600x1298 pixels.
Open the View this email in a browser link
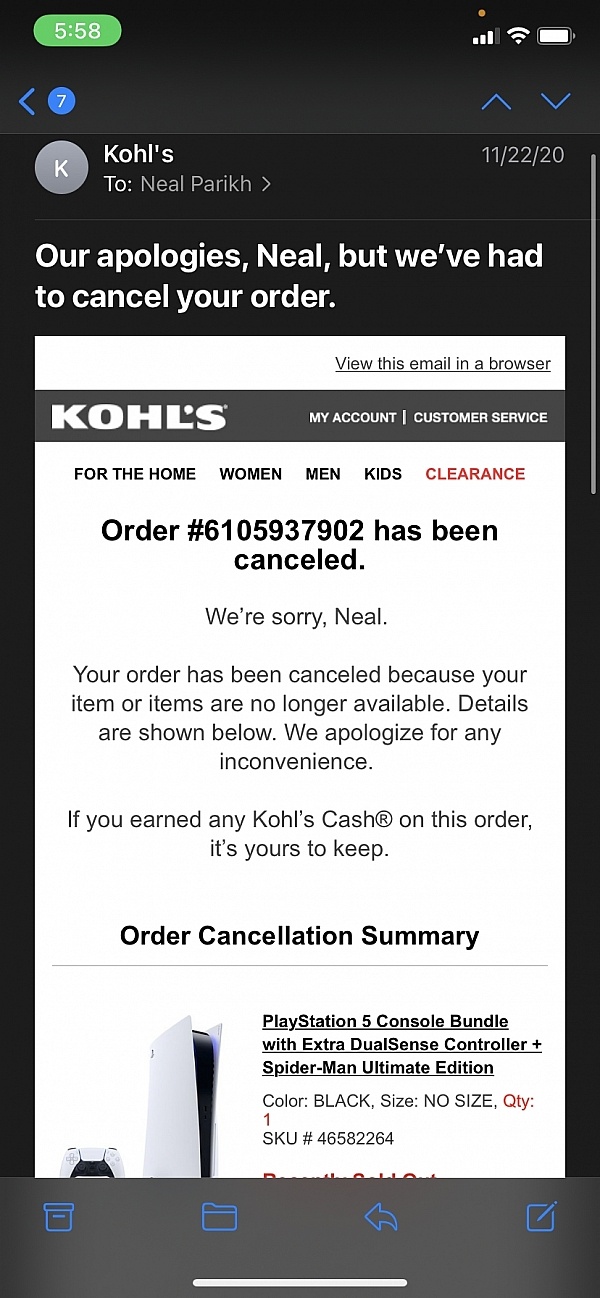443,363
